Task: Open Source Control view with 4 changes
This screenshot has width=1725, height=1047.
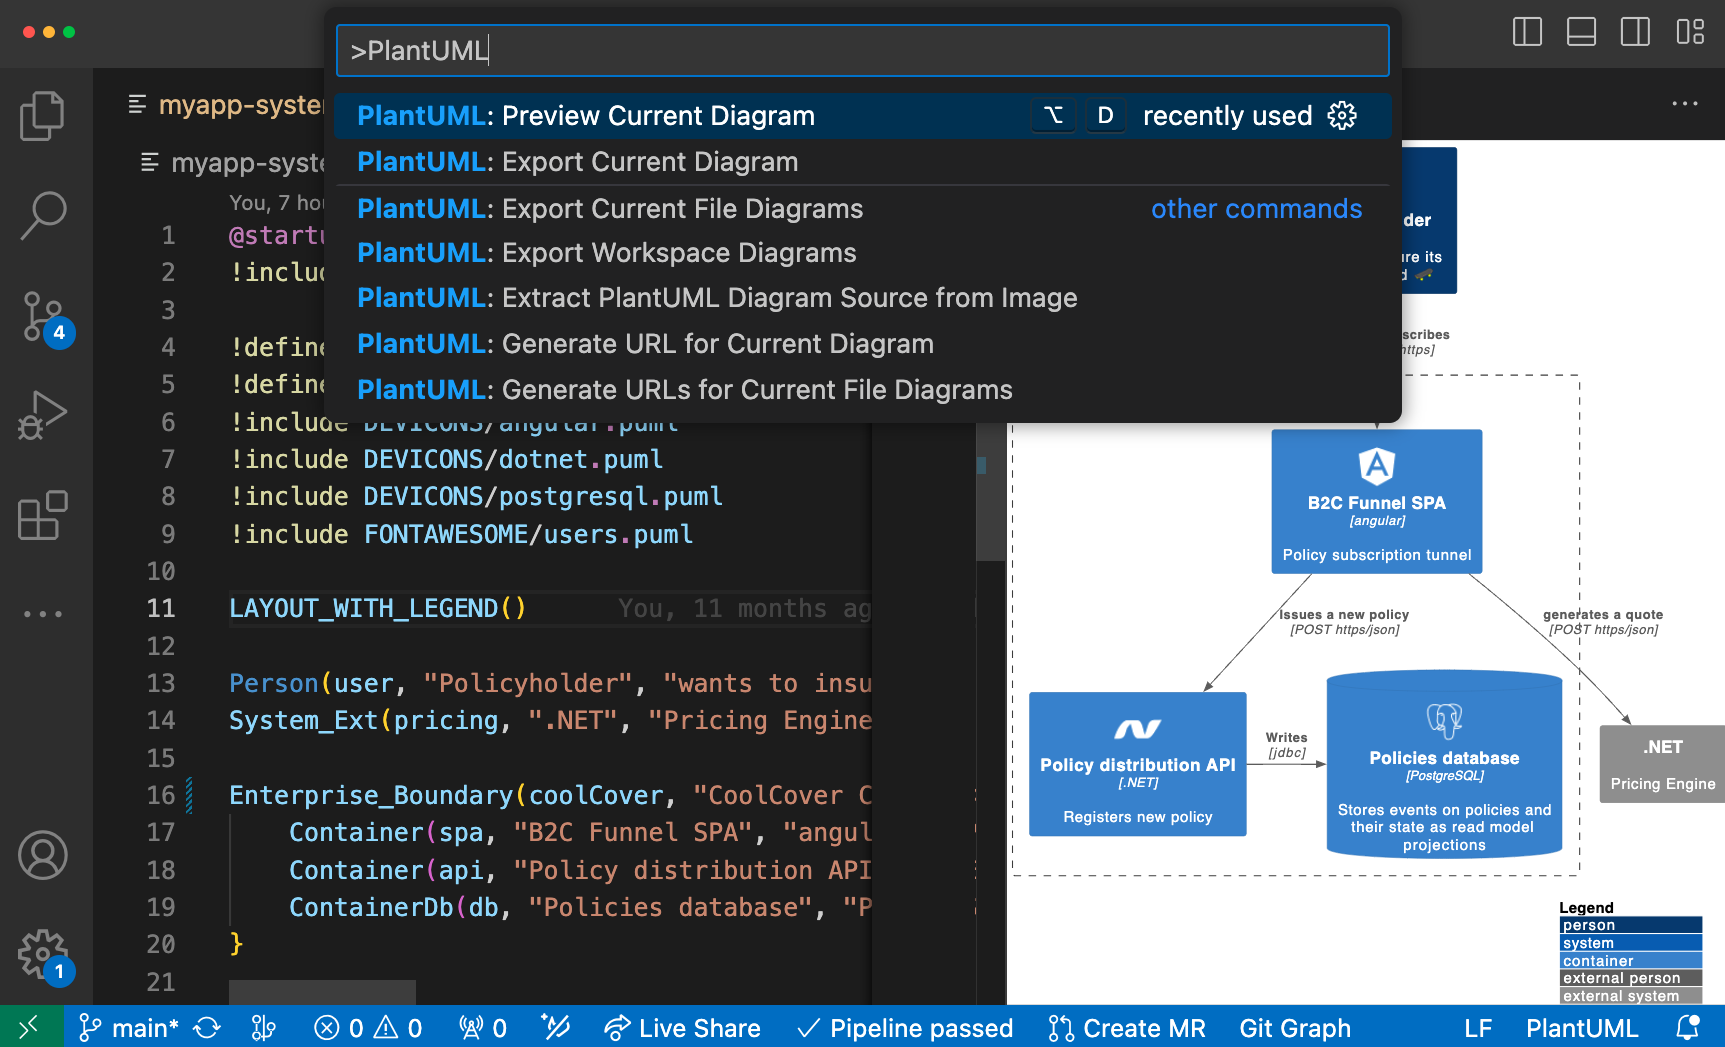Action: 45,317
